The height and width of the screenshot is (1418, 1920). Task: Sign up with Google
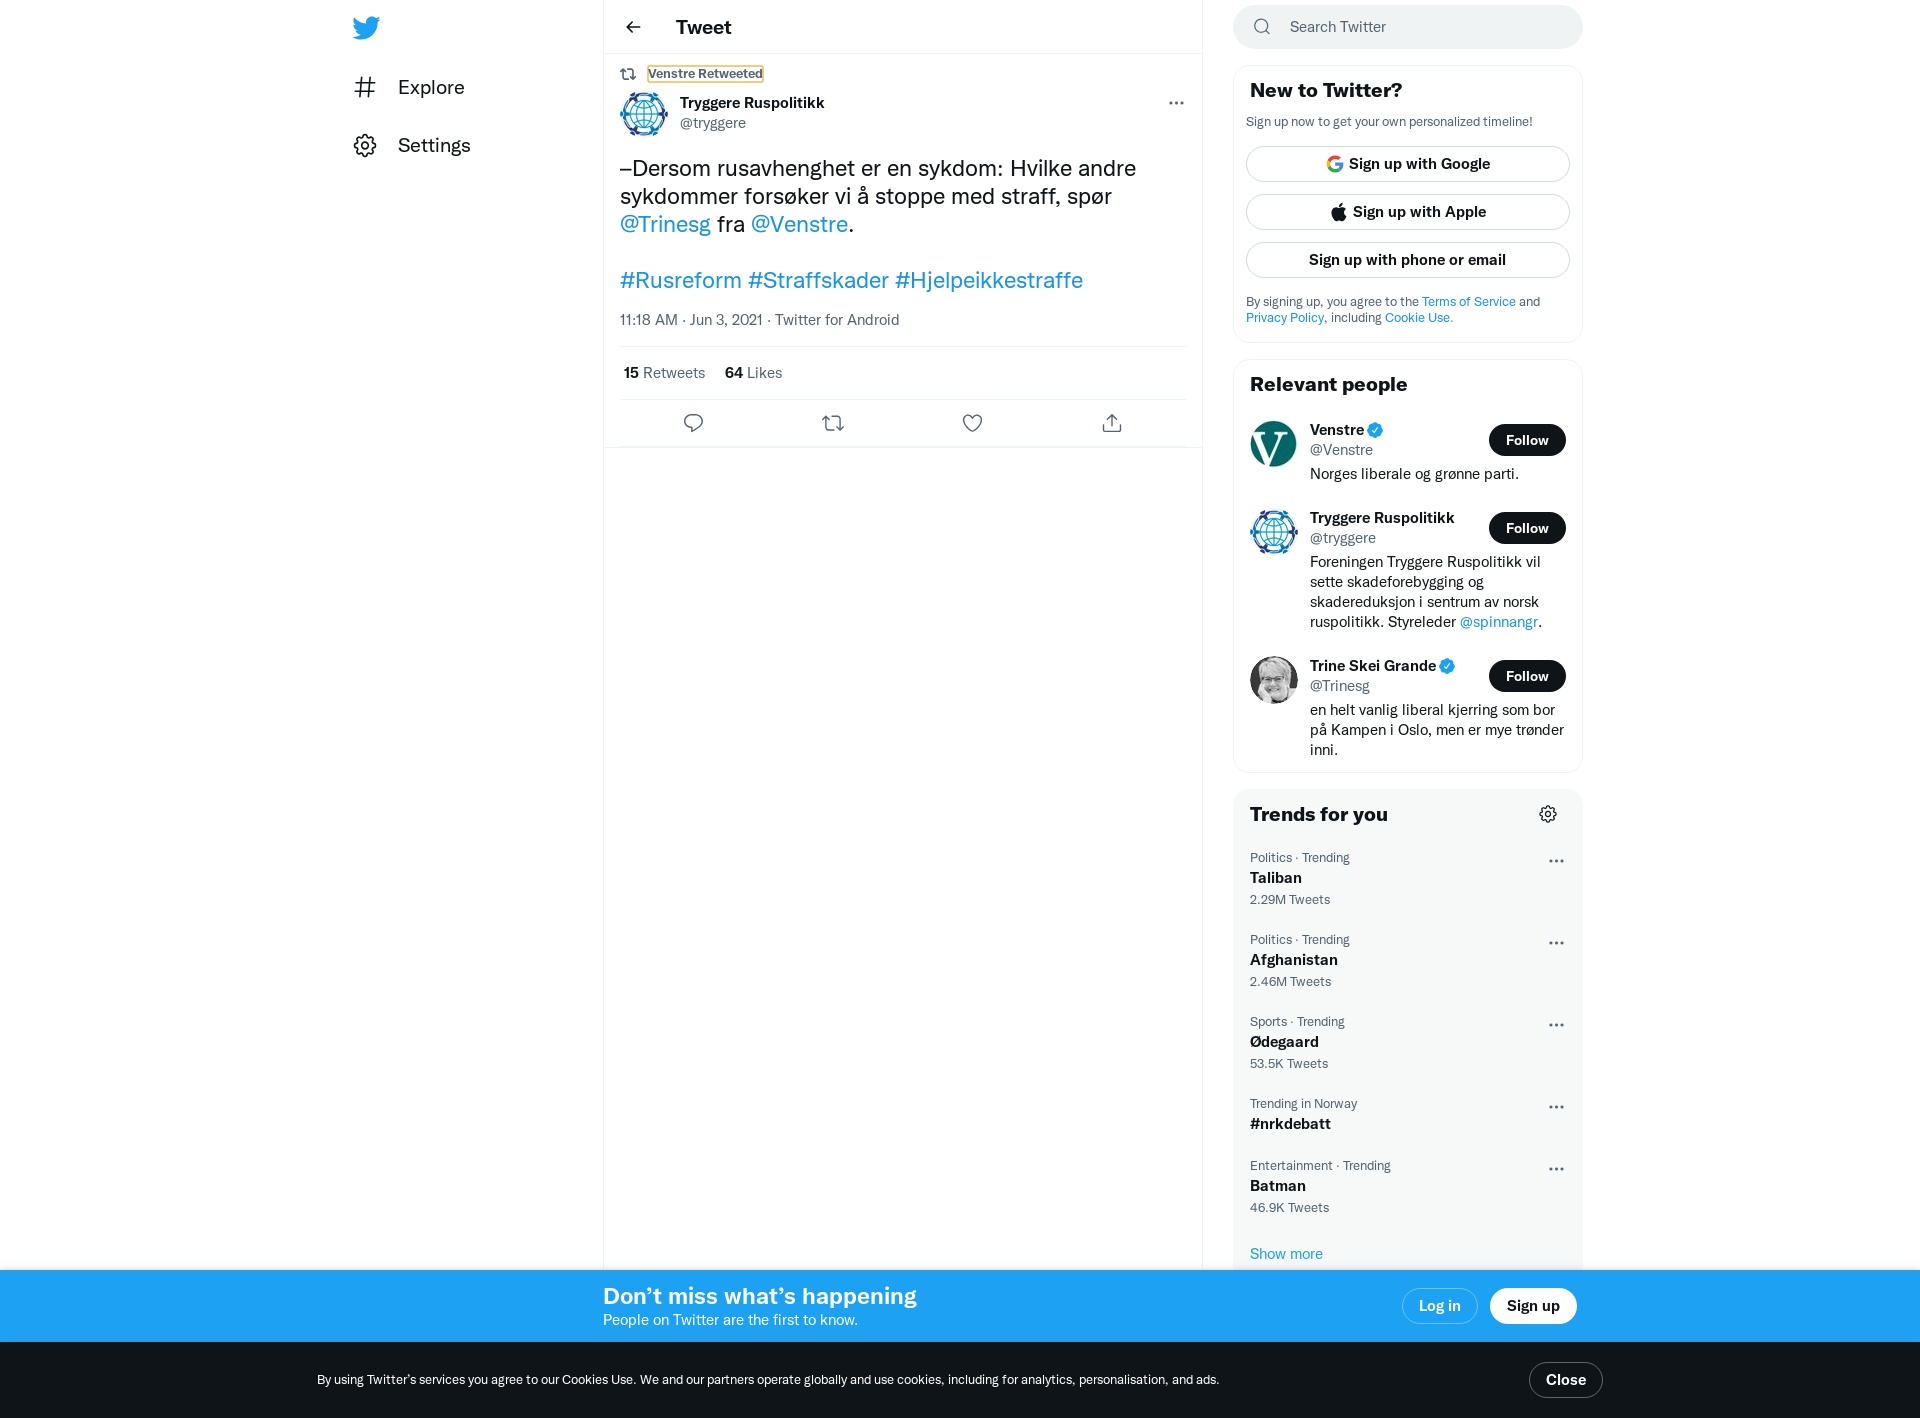1408,164
